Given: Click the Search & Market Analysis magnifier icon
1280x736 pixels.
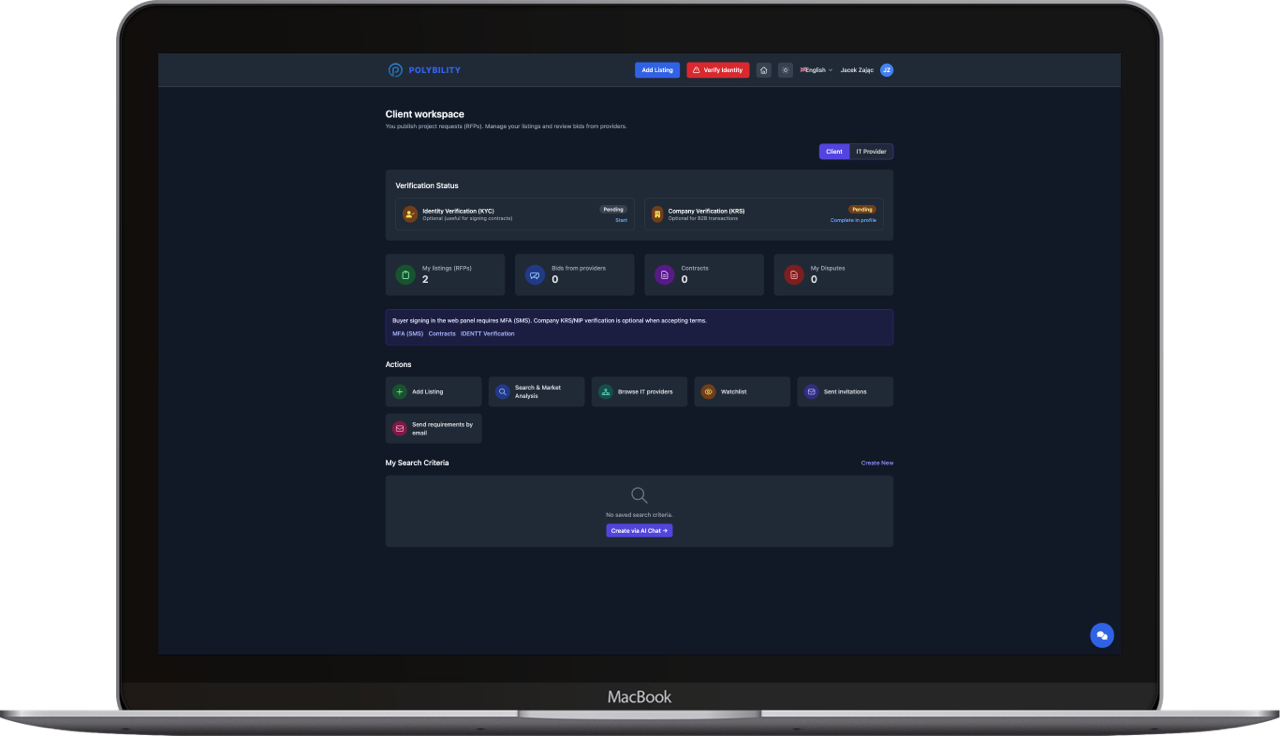Looking at the screenshot, I should (x=503, y=392).
